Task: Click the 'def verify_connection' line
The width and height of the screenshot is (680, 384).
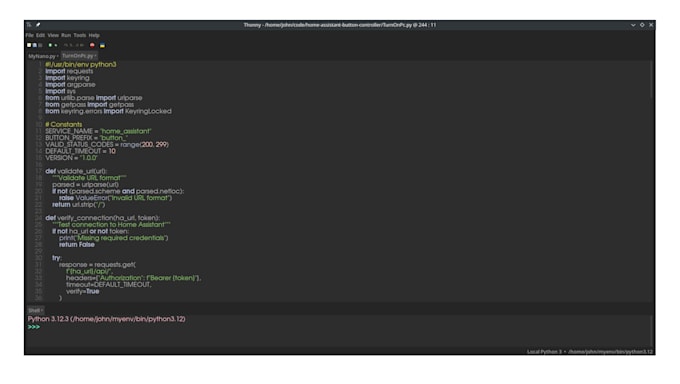Action: [102, 218]
